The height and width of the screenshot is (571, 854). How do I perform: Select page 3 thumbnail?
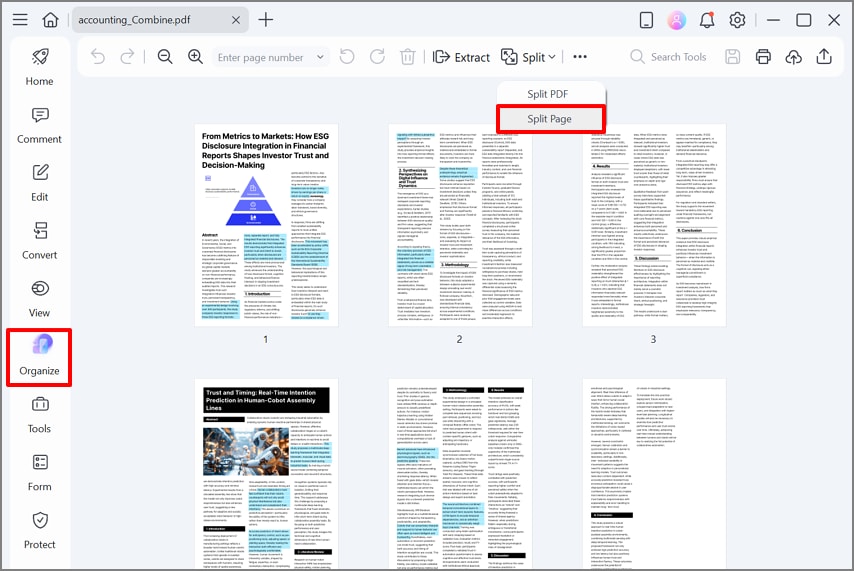pyautogui.click(x=654, y=226)
